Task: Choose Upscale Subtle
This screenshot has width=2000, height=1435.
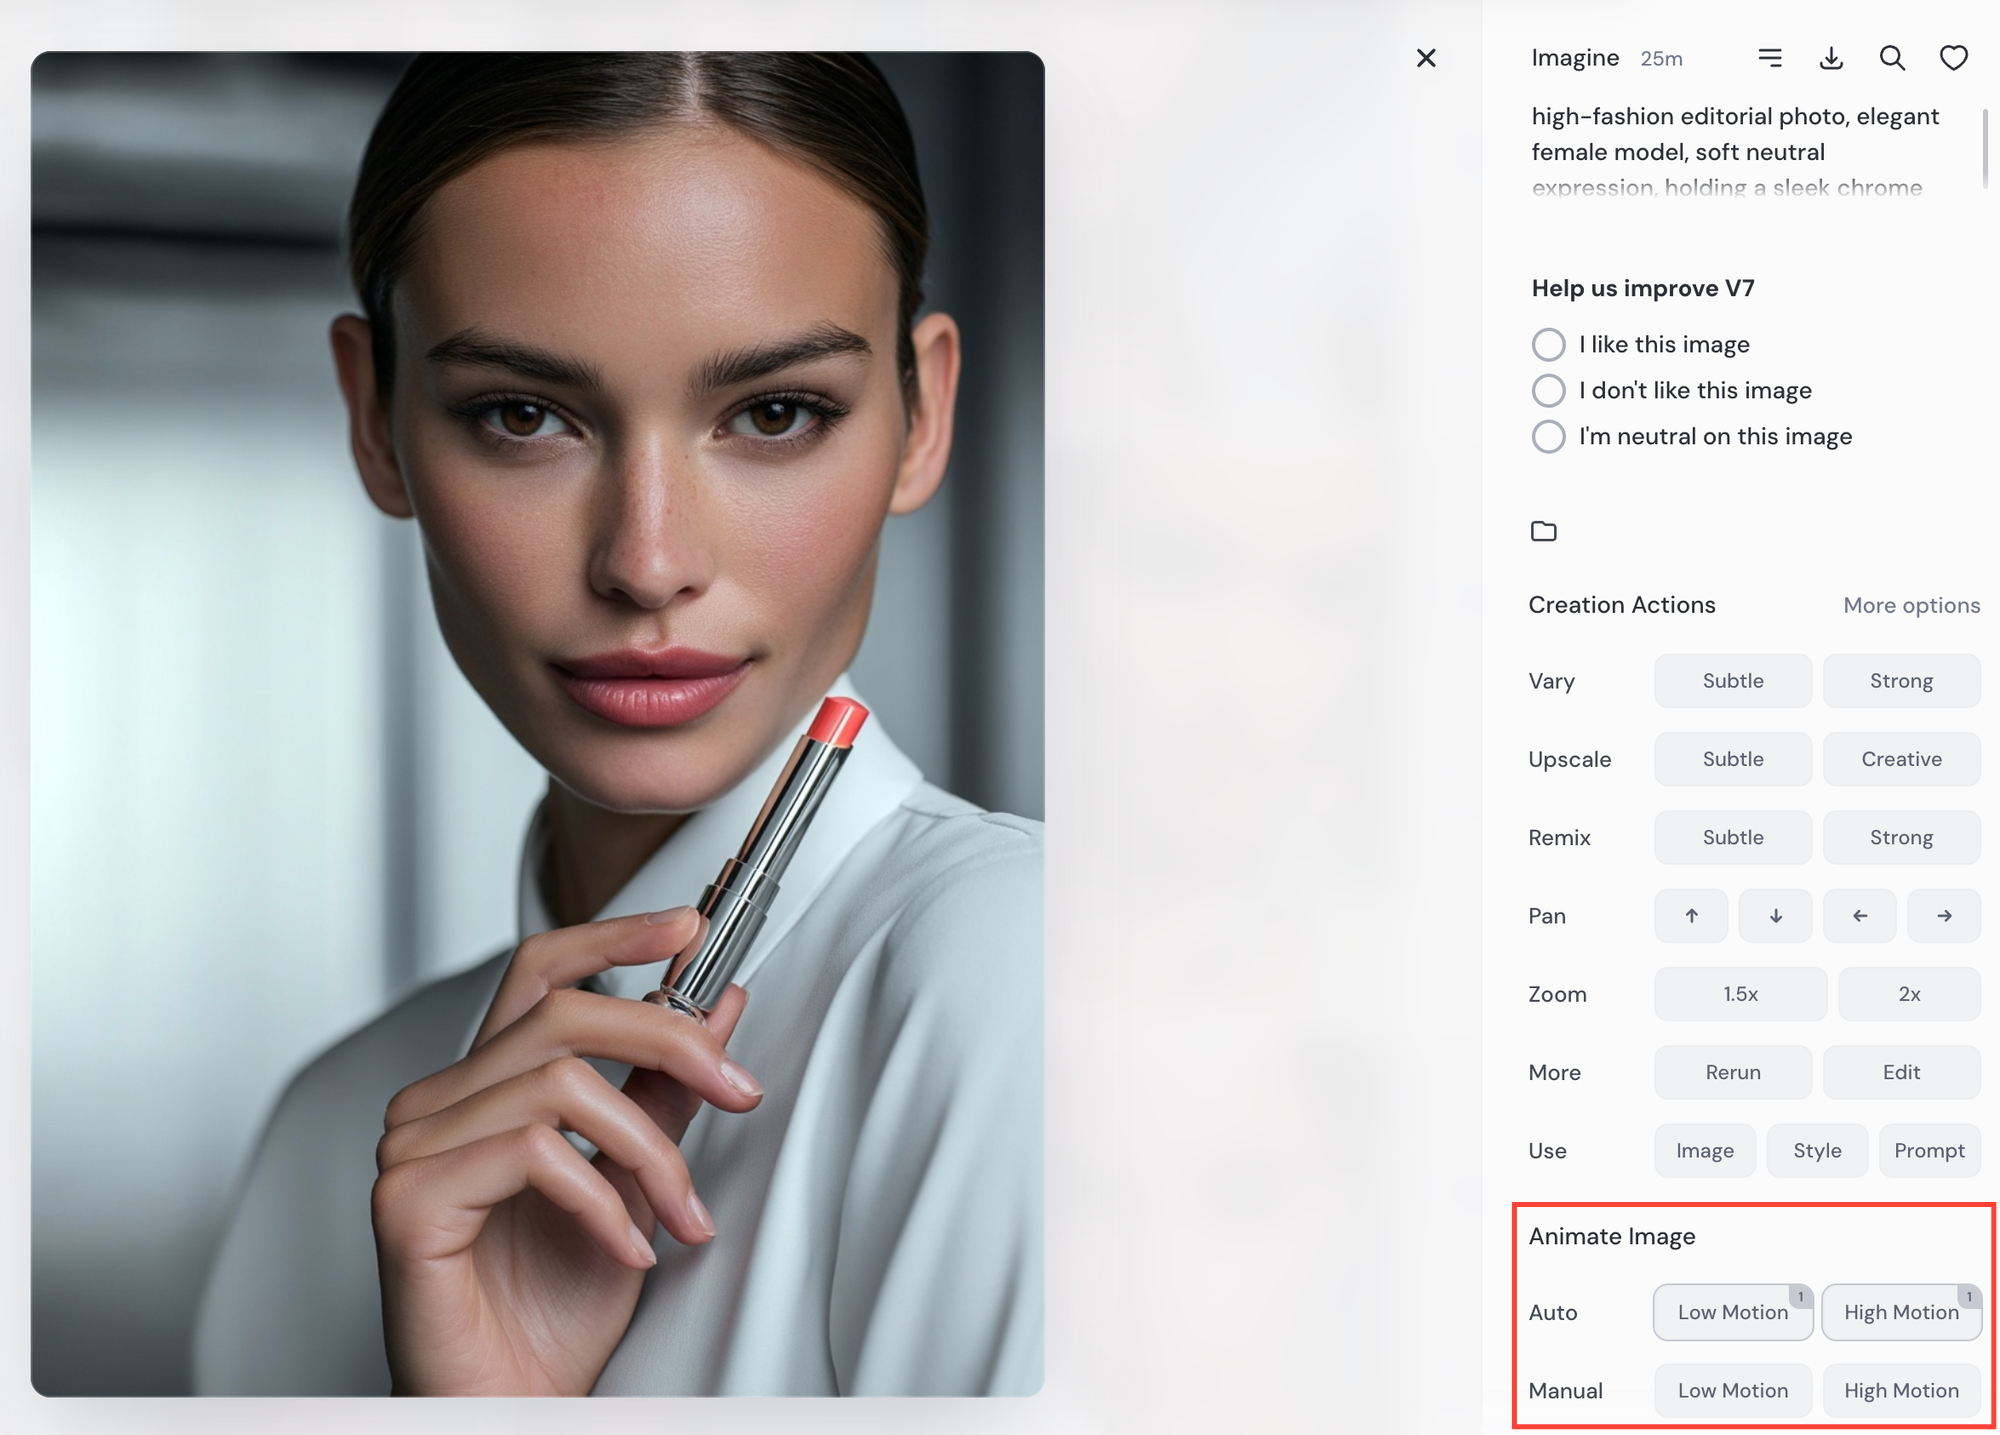Action: (x=1733, y=759)
